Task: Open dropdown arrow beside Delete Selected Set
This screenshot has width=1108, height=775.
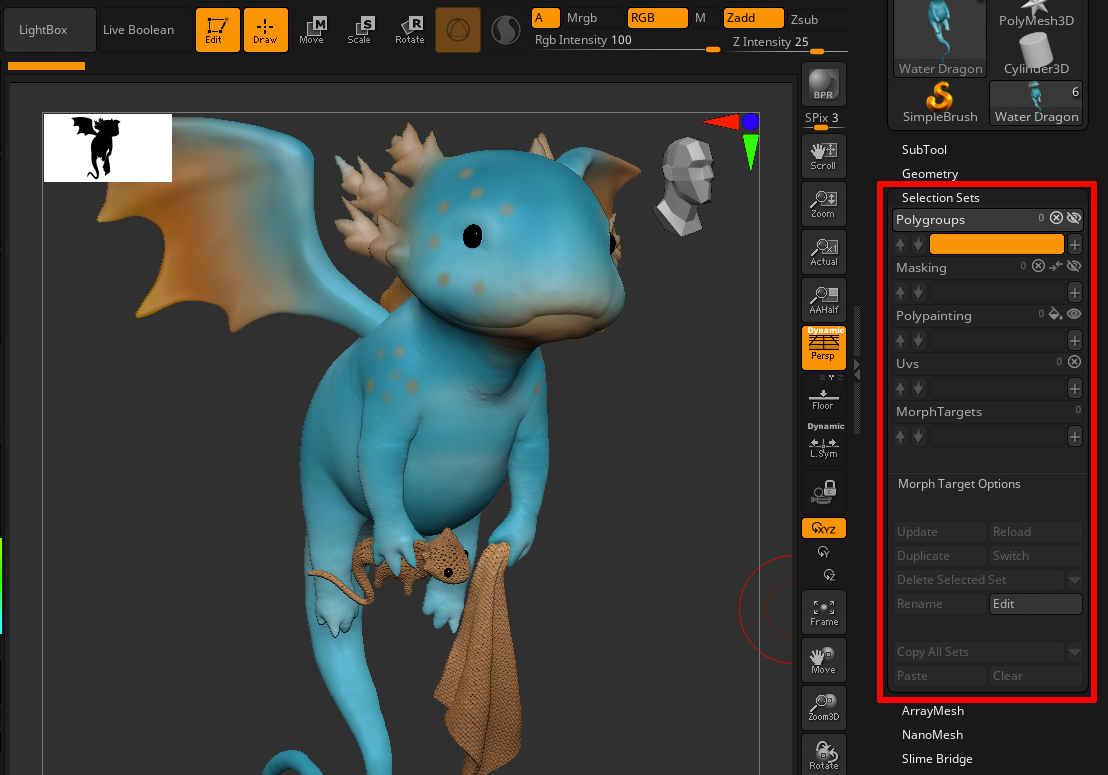Action: 1074,580
